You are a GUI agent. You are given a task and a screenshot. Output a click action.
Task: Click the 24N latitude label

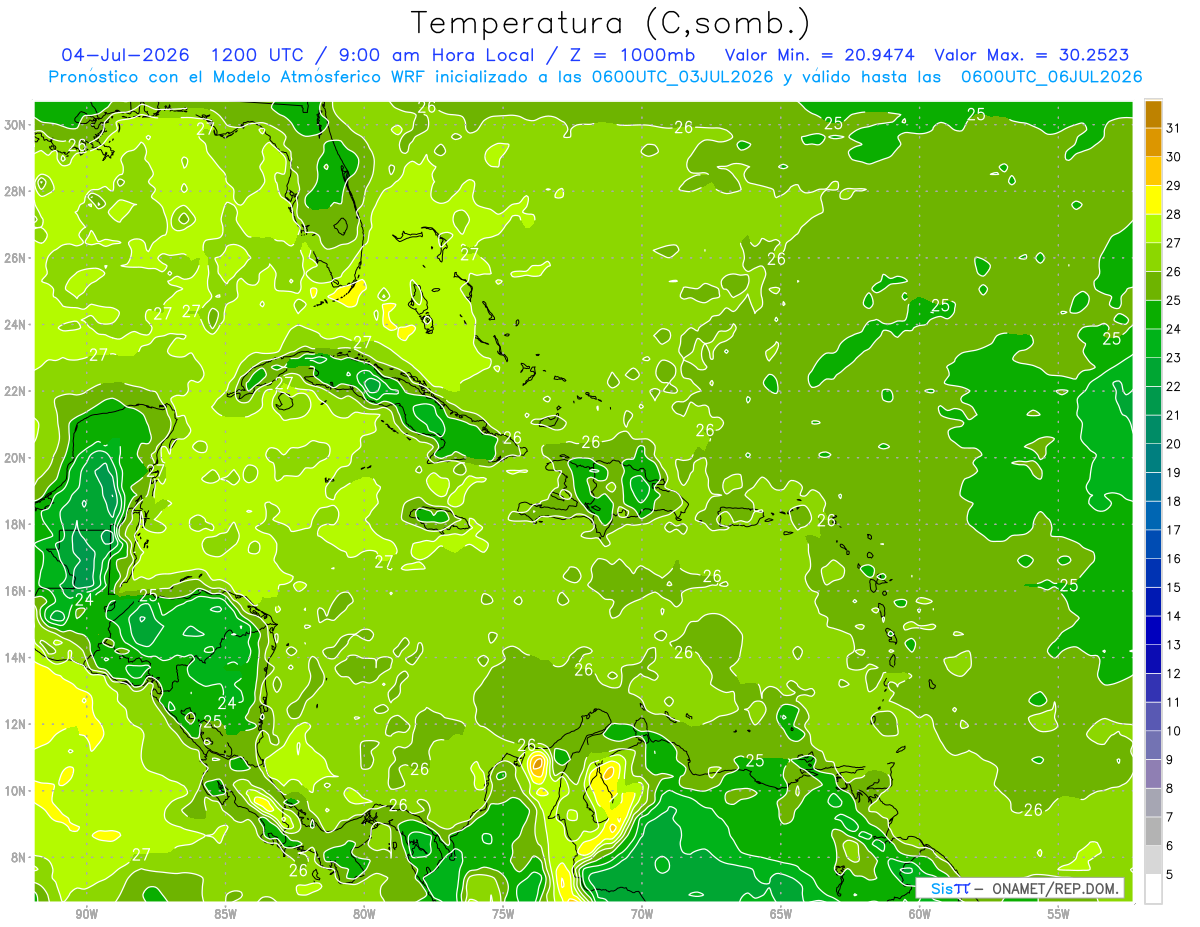[x=15, y=325]
